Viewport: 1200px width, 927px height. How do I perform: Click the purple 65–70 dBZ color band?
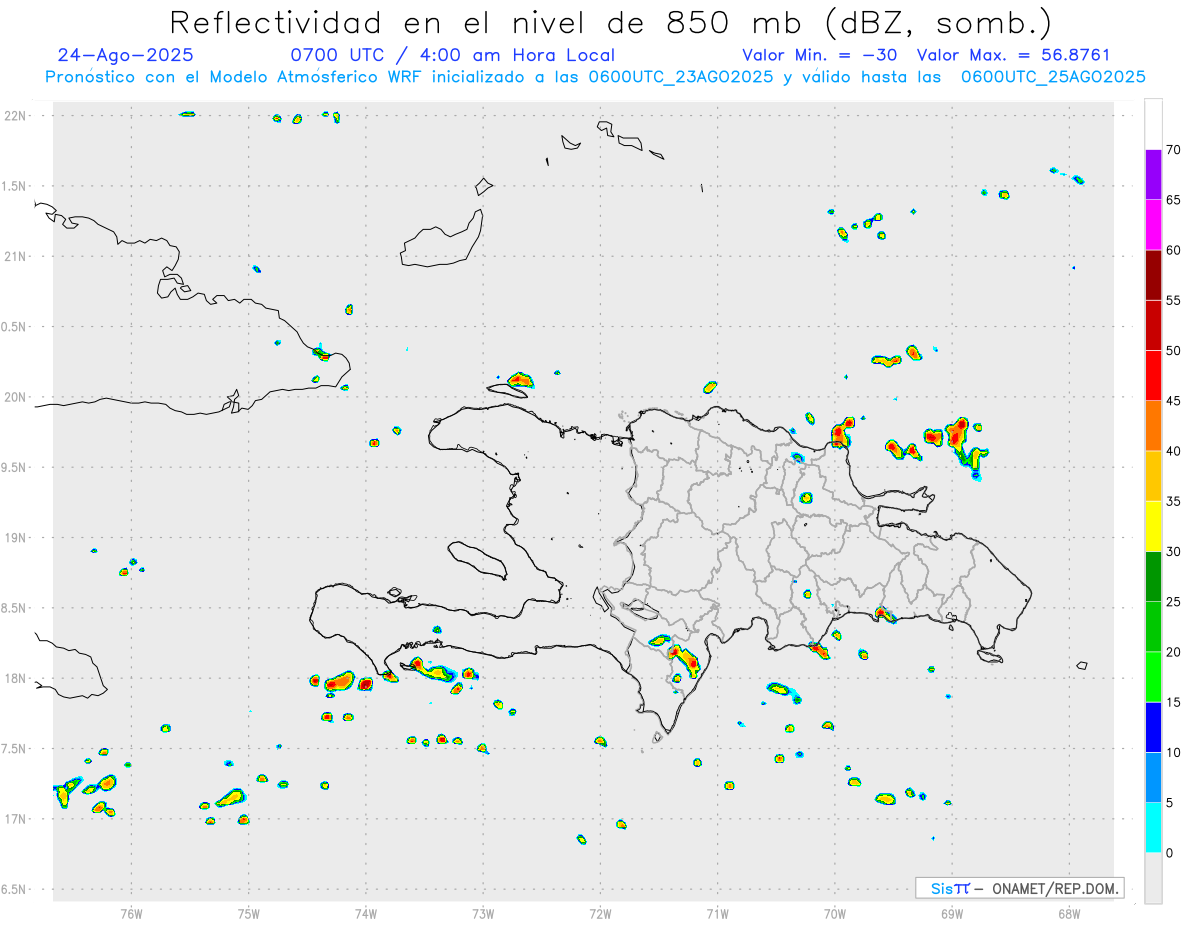1153,175
